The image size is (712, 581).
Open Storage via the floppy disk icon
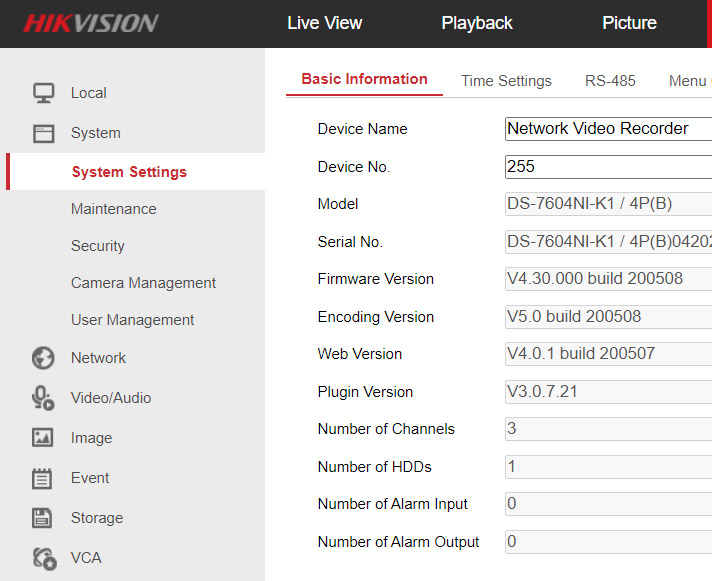[43, 518]
